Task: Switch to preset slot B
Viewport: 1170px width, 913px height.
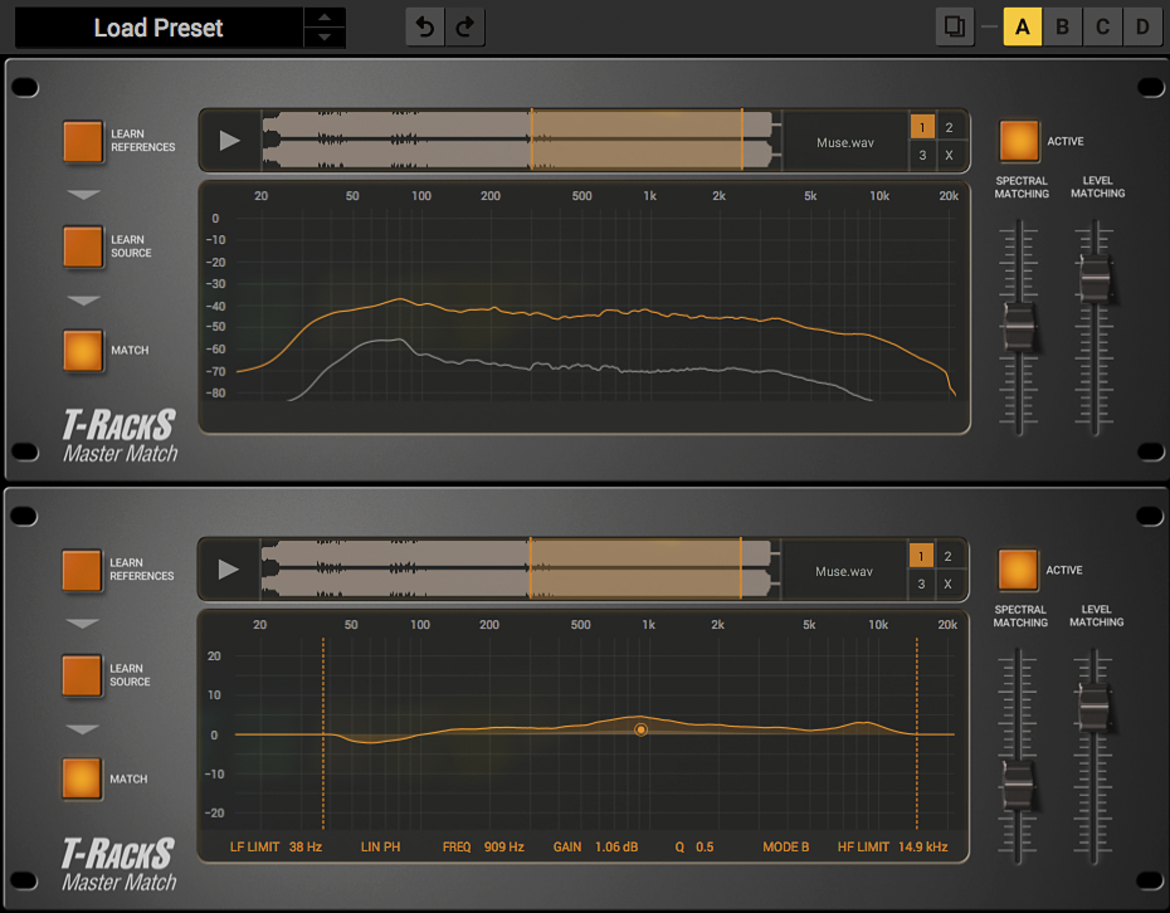Action: 1063,27
